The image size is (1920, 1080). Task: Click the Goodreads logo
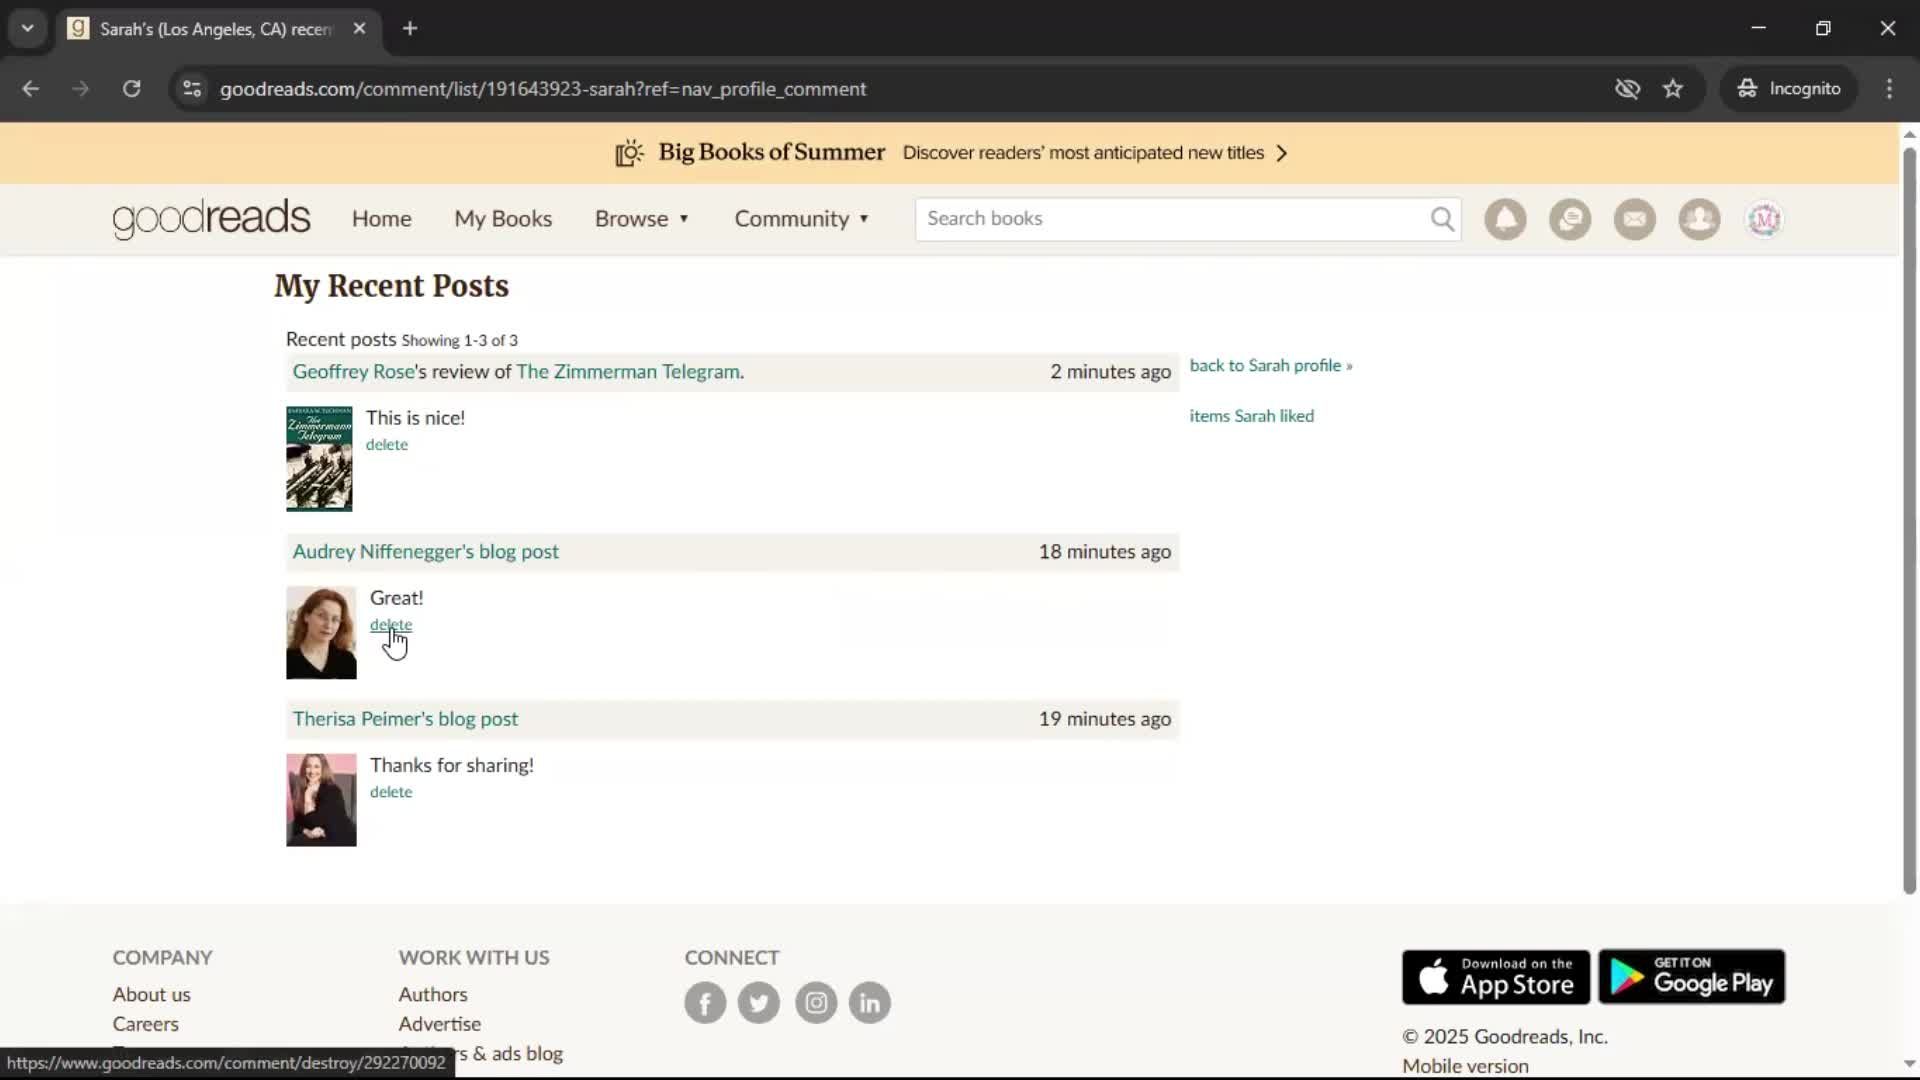[x=211, y=219]
